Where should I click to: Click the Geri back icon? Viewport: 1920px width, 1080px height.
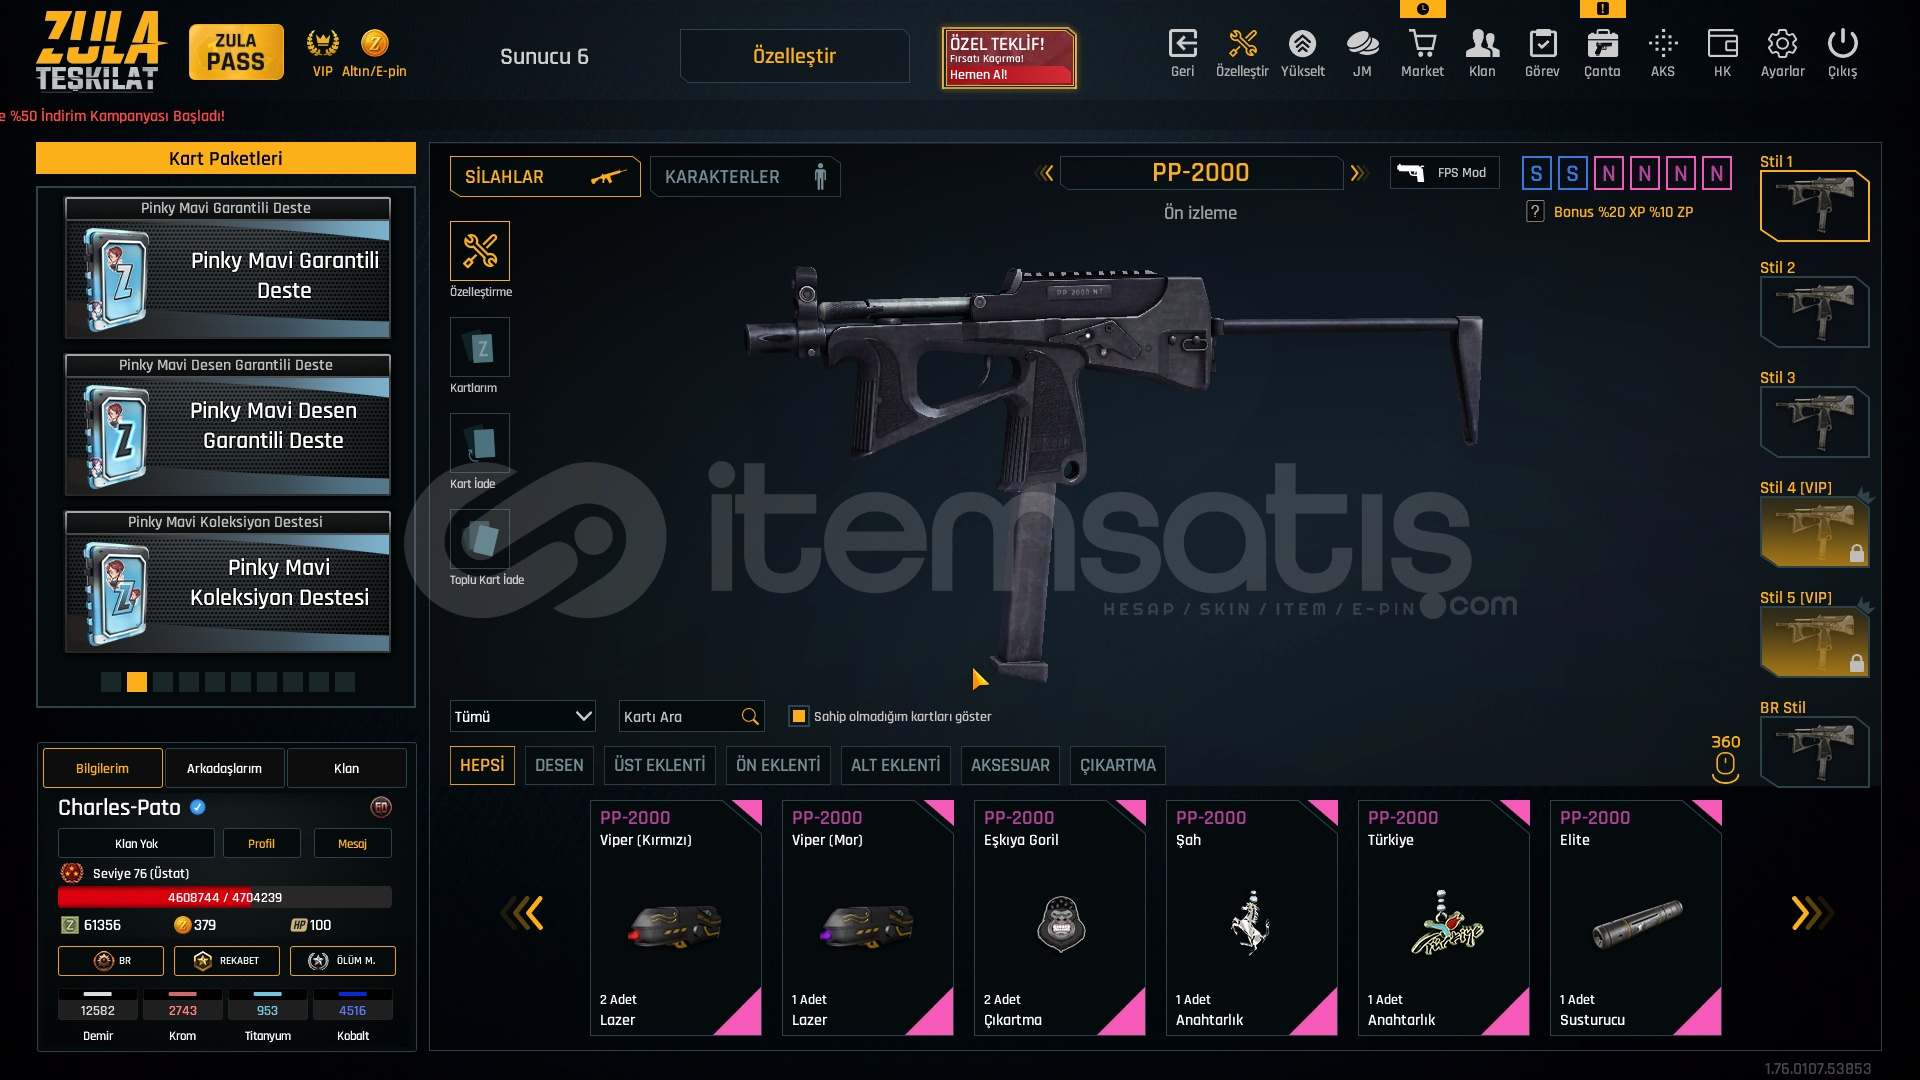pyautogui.click(x=1182, y=44)
